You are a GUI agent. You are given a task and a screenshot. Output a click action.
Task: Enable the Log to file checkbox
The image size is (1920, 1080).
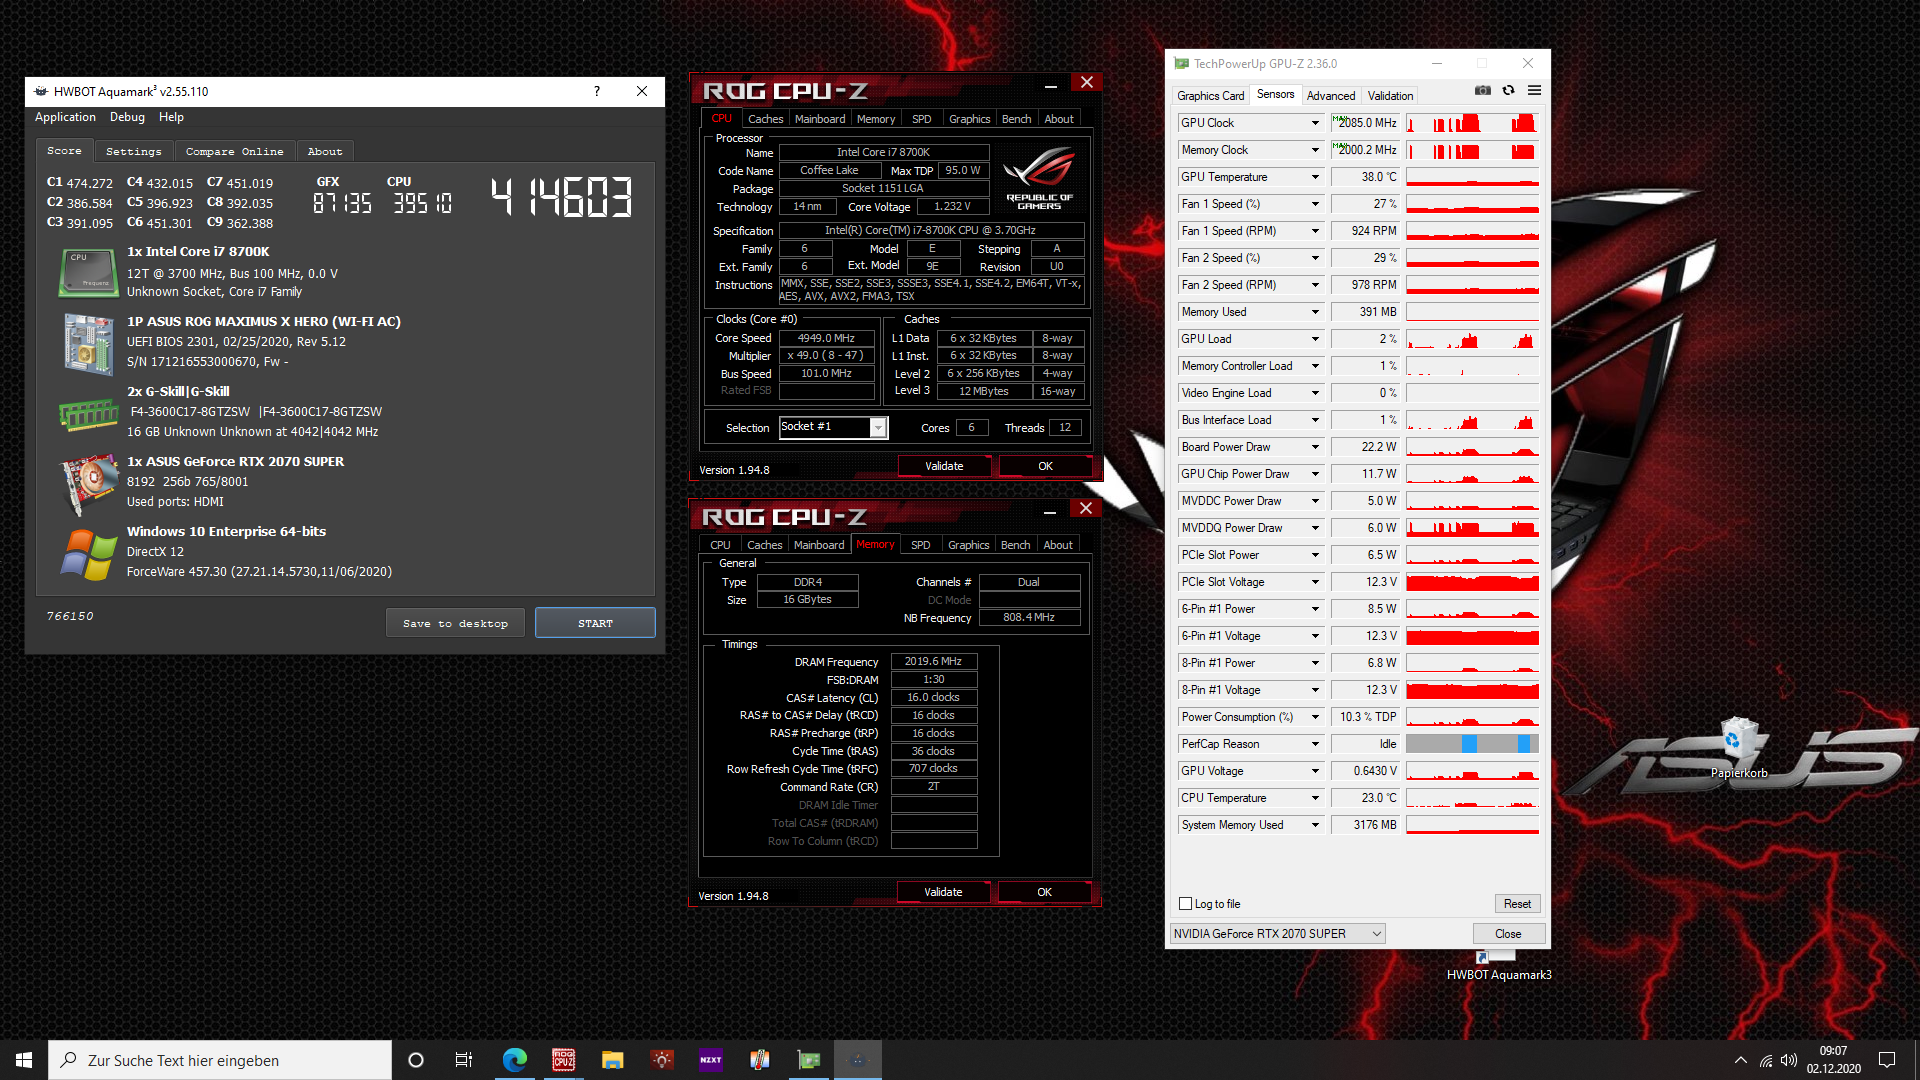(x=1186, y=904)
